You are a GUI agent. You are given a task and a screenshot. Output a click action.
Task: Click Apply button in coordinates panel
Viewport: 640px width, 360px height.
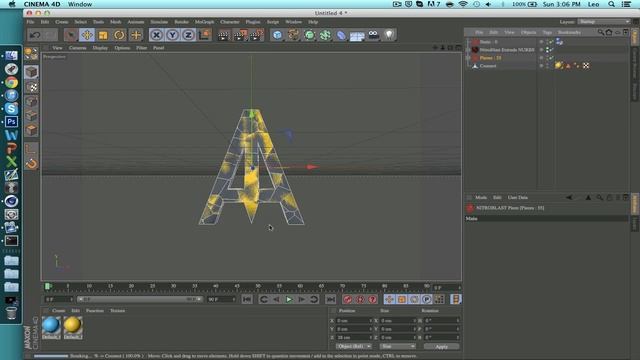pyautogui.click(x=441, y=347)
